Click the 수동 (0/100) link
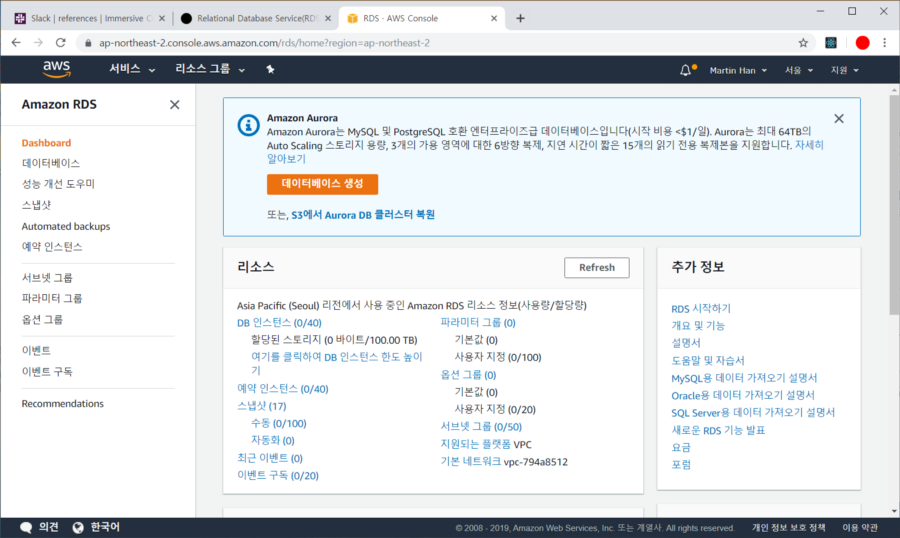Viewport: 900px width, 538px height. pyautogui.click(x=278, y=423)
